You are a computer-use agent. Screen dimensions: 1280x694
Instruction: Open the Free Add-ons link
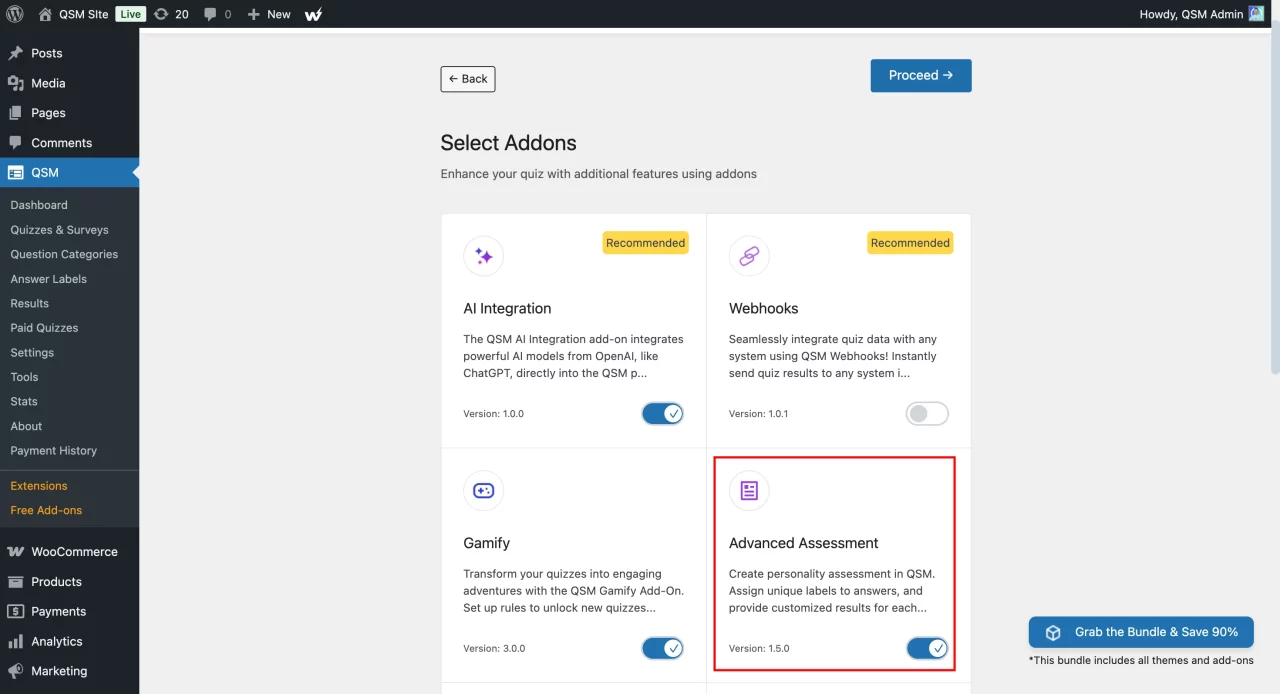(x=45, y=510)
